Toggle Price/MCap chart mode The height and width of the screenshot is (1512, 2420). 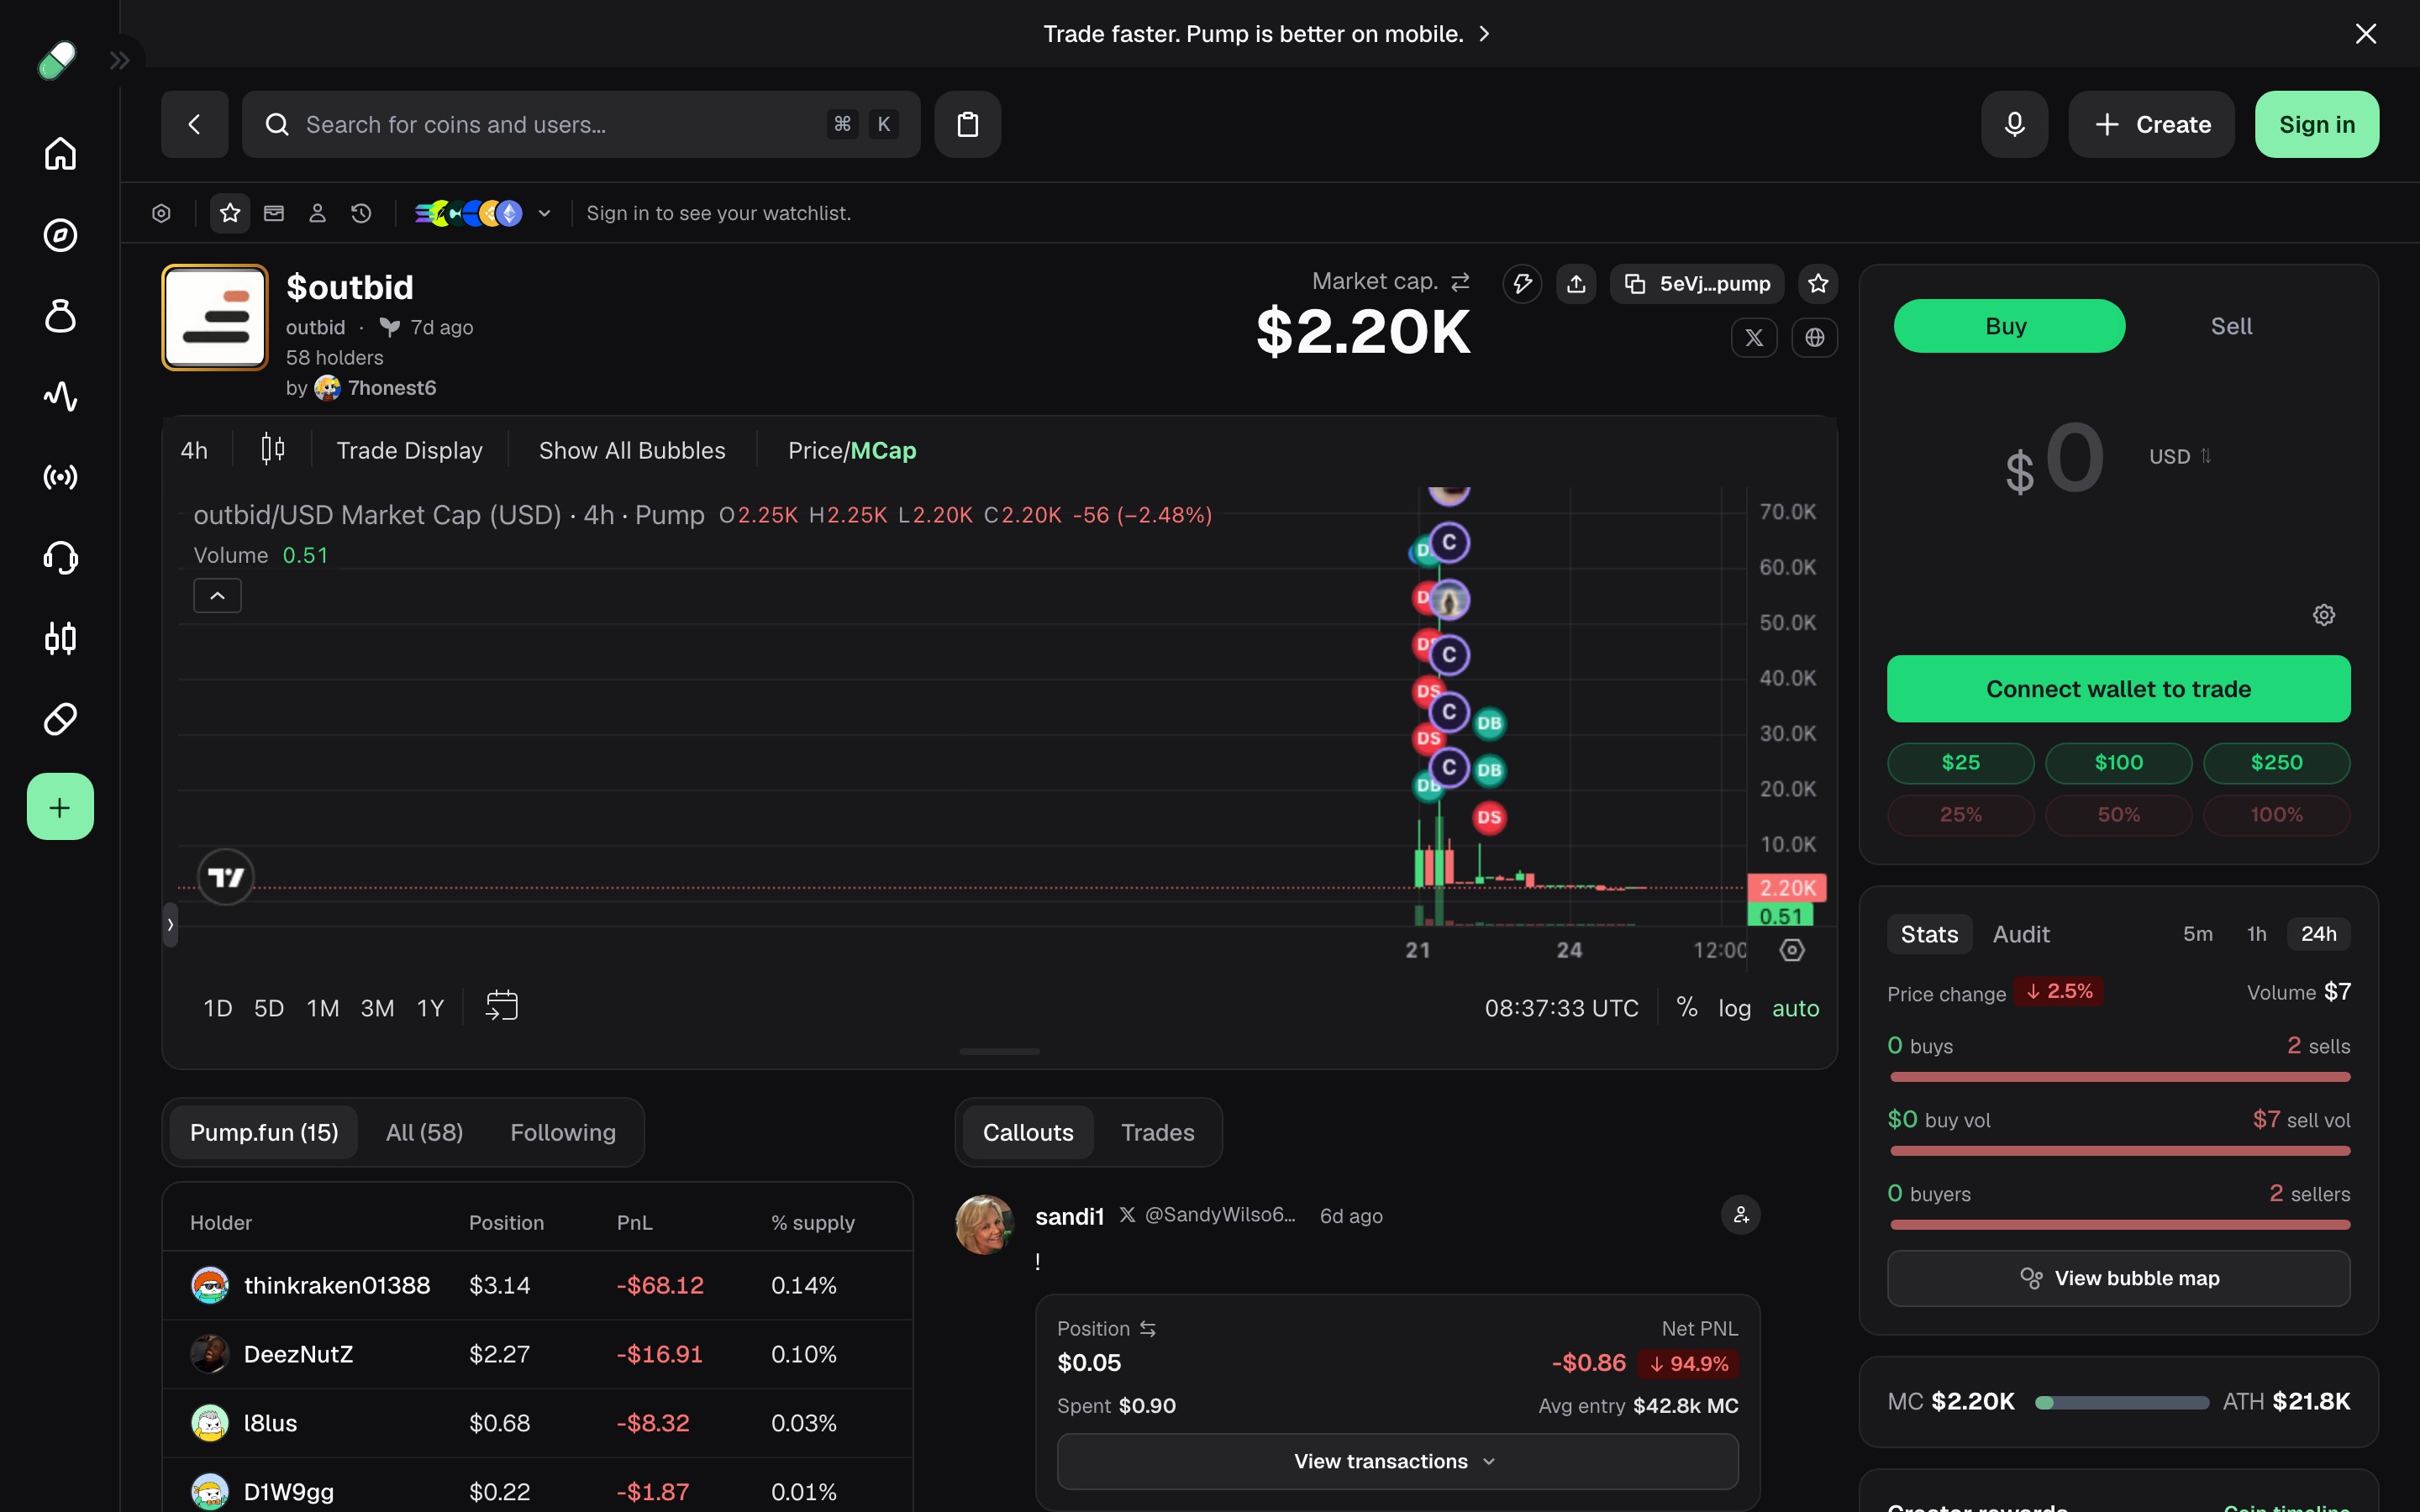click(x=852, y=451)
